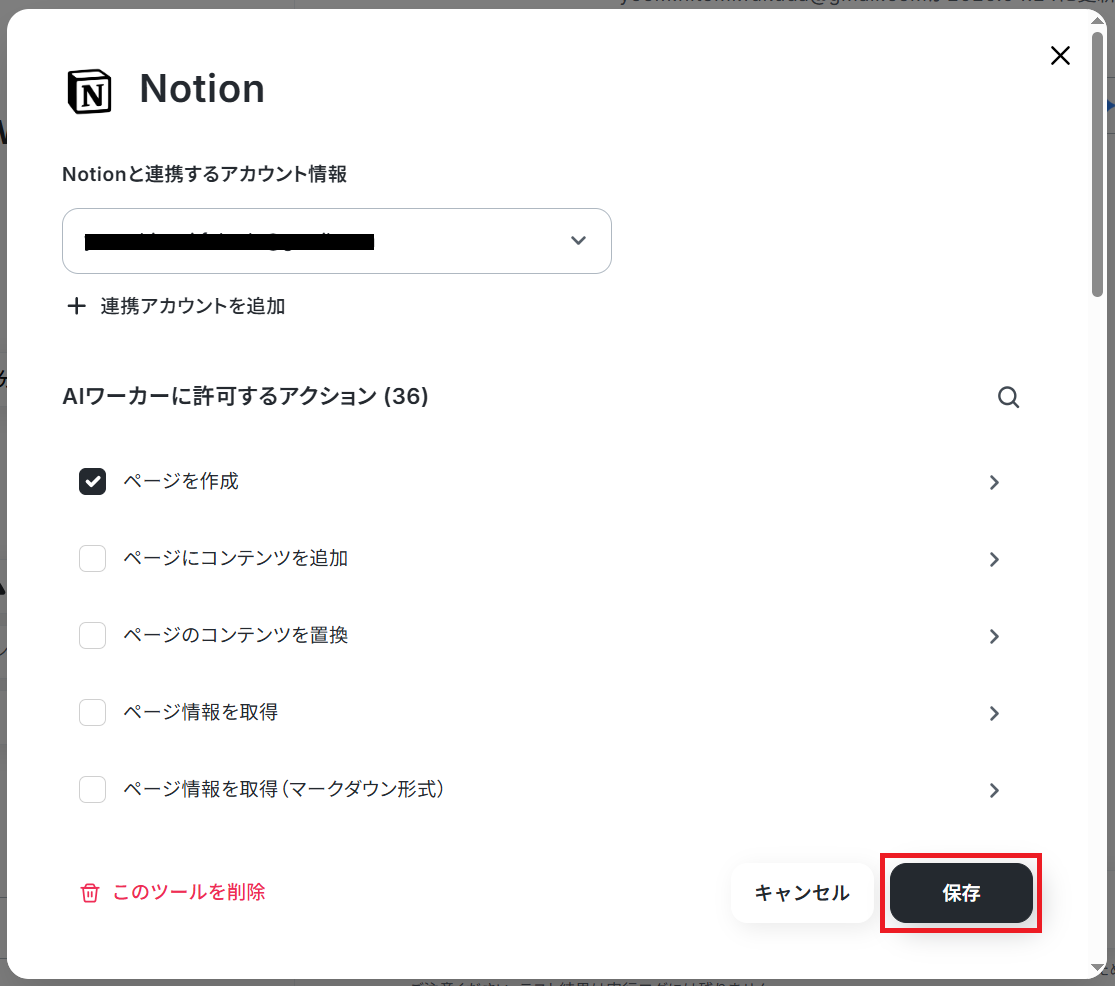The width and height of the screenshot is (1115, 986).
Task: Enable ページ情報を取得 (マークダウン形式) checkbox
Action: pos(92,789)
